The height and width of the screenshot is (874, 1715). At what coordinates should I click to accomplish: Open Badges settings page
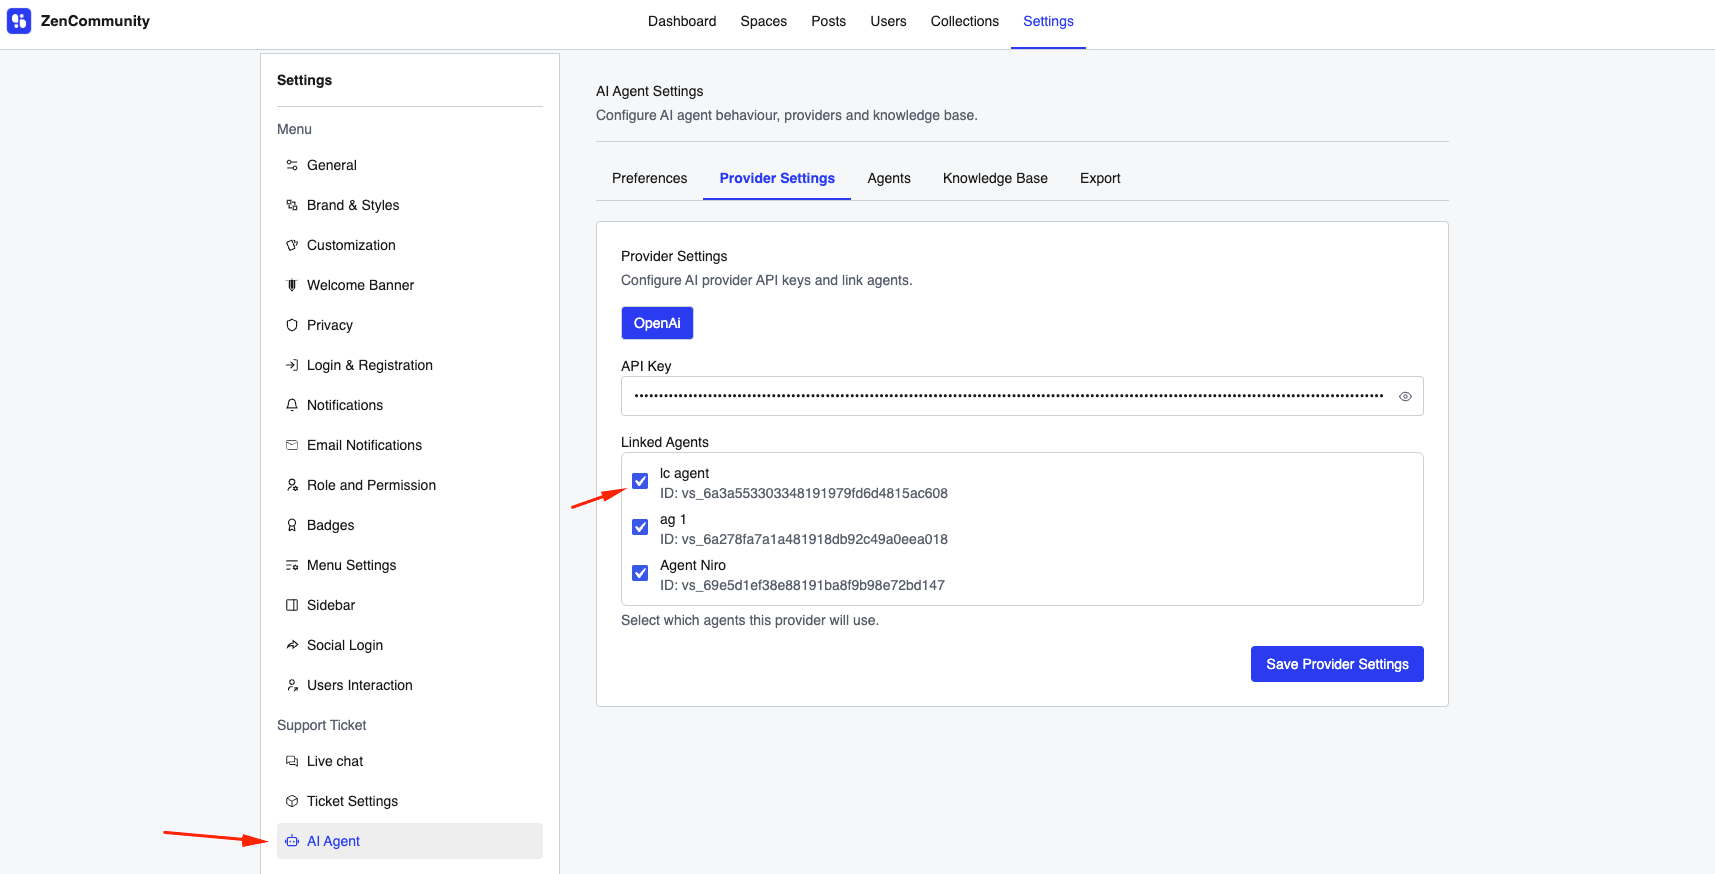[x=410, y=525]
